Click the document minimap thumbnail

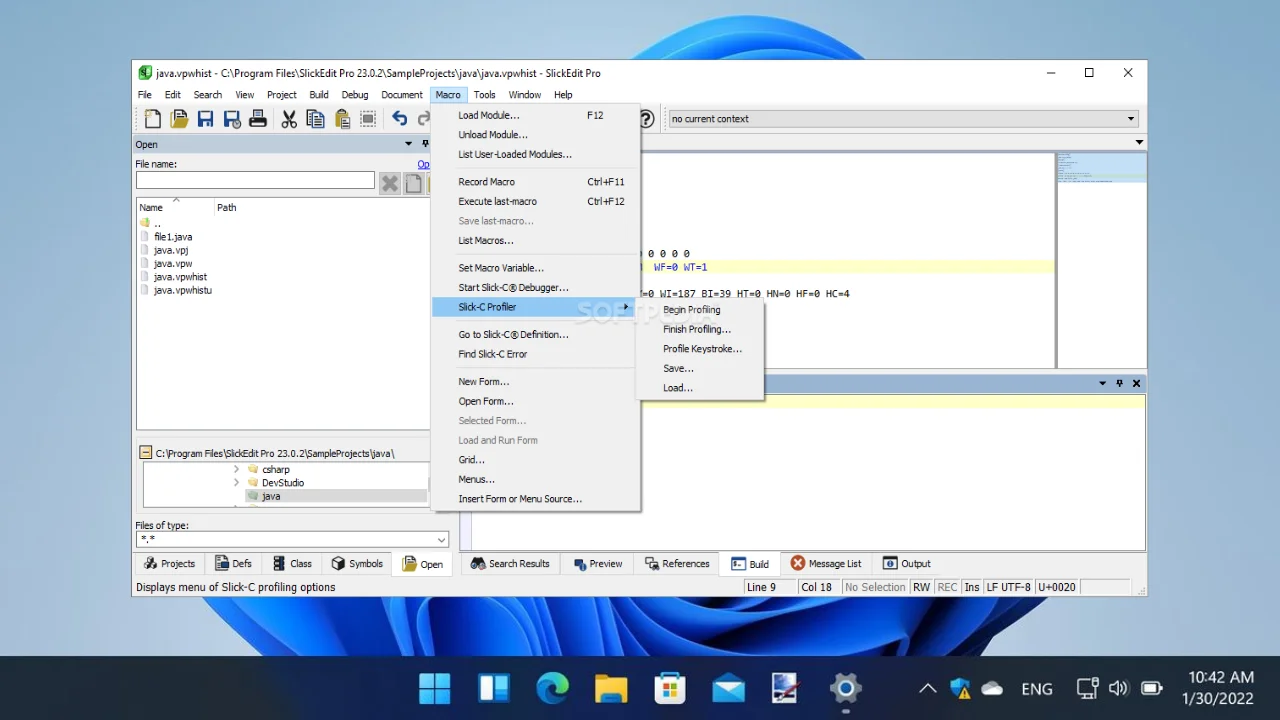tap(1101, 167)
